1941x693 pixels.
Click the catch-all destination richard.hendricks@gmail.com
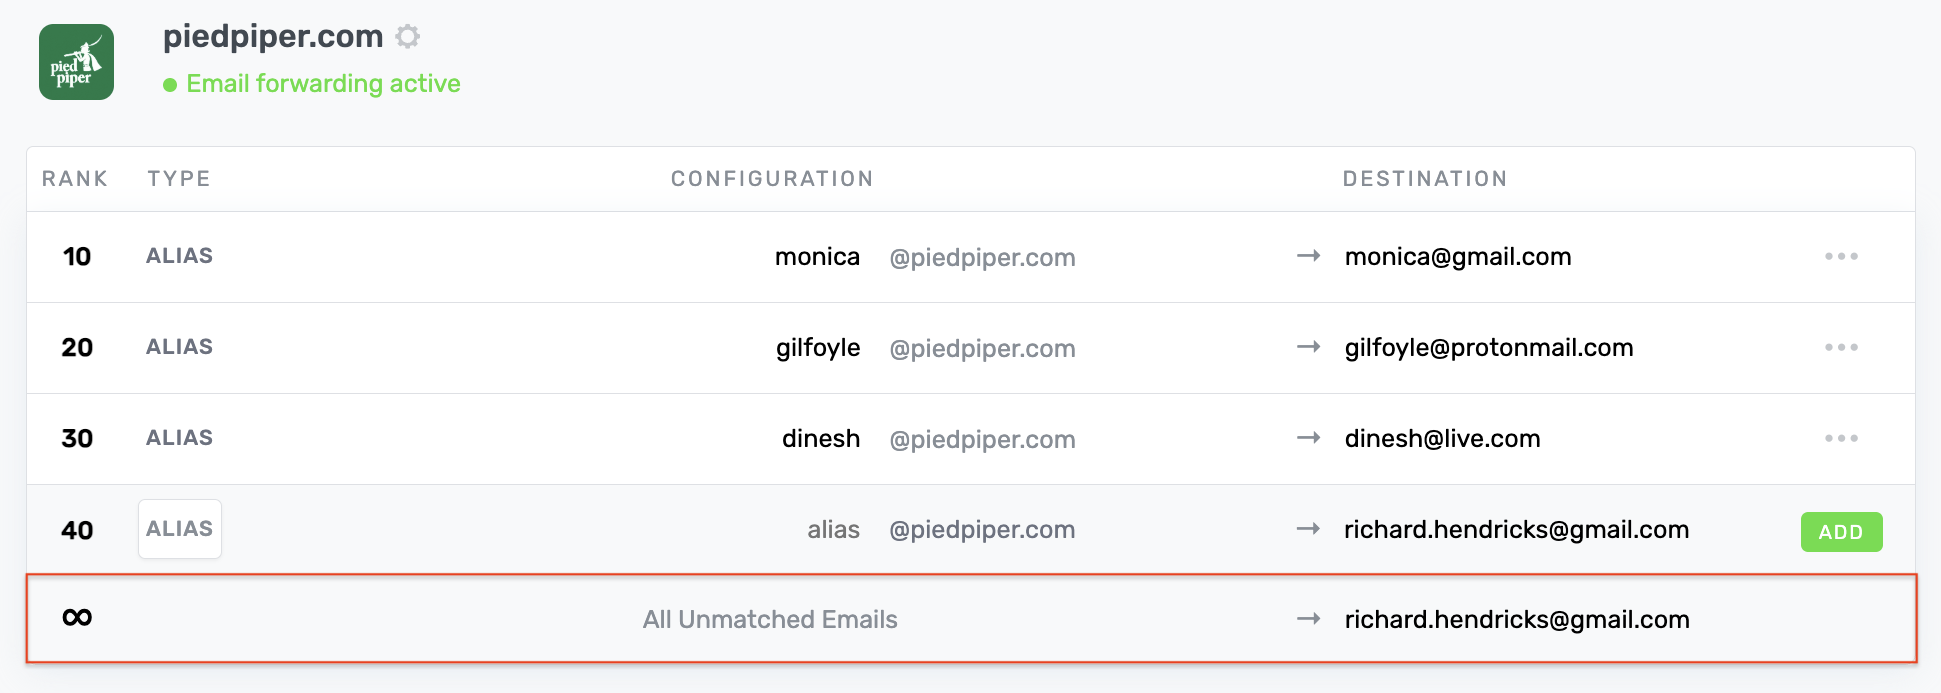tap(1516, 620)
